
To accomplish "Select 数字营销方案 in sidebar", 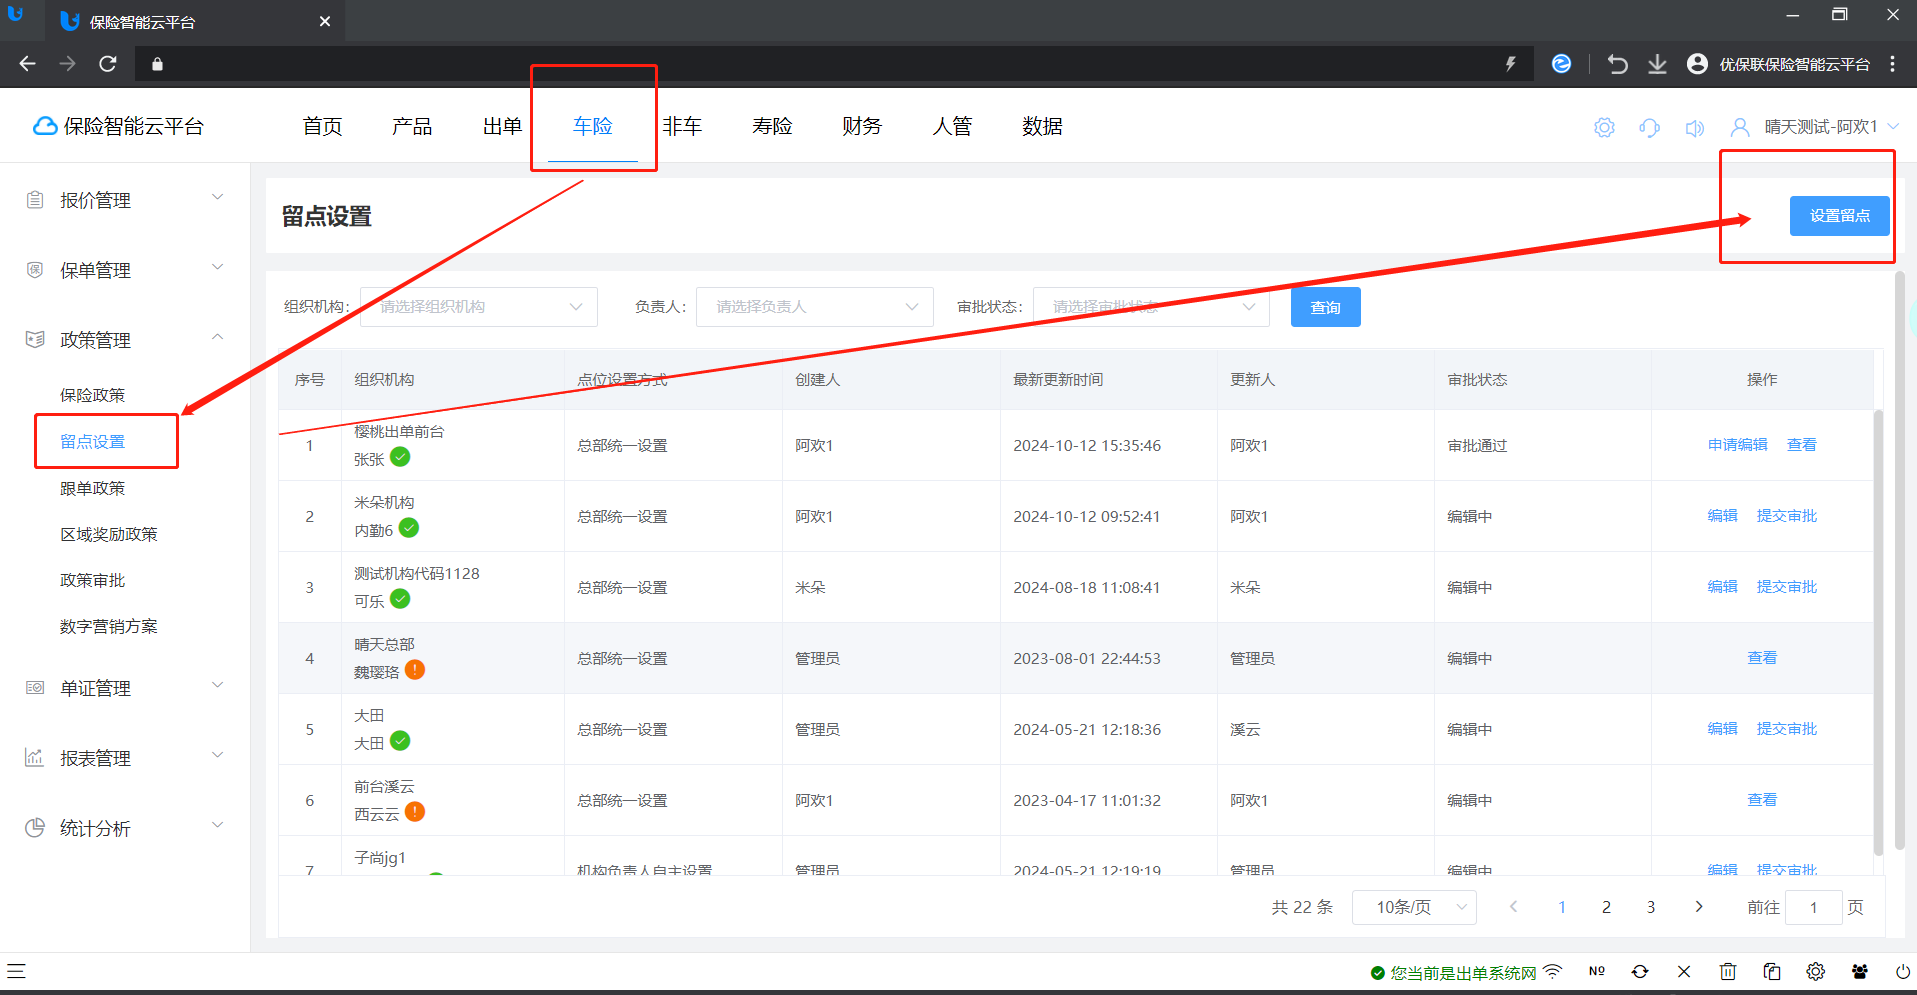I will click(x=109, y=626).
